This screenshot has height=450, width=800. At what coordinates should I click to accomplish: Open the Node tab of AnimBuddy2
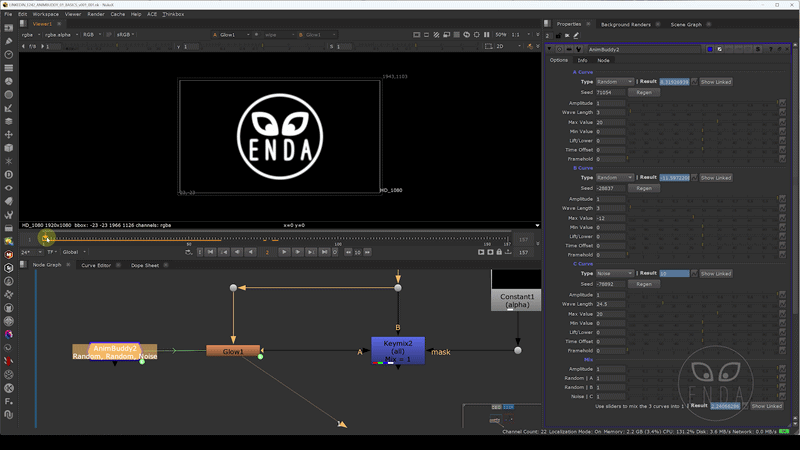pyautogui.click(x=603, y=60)
